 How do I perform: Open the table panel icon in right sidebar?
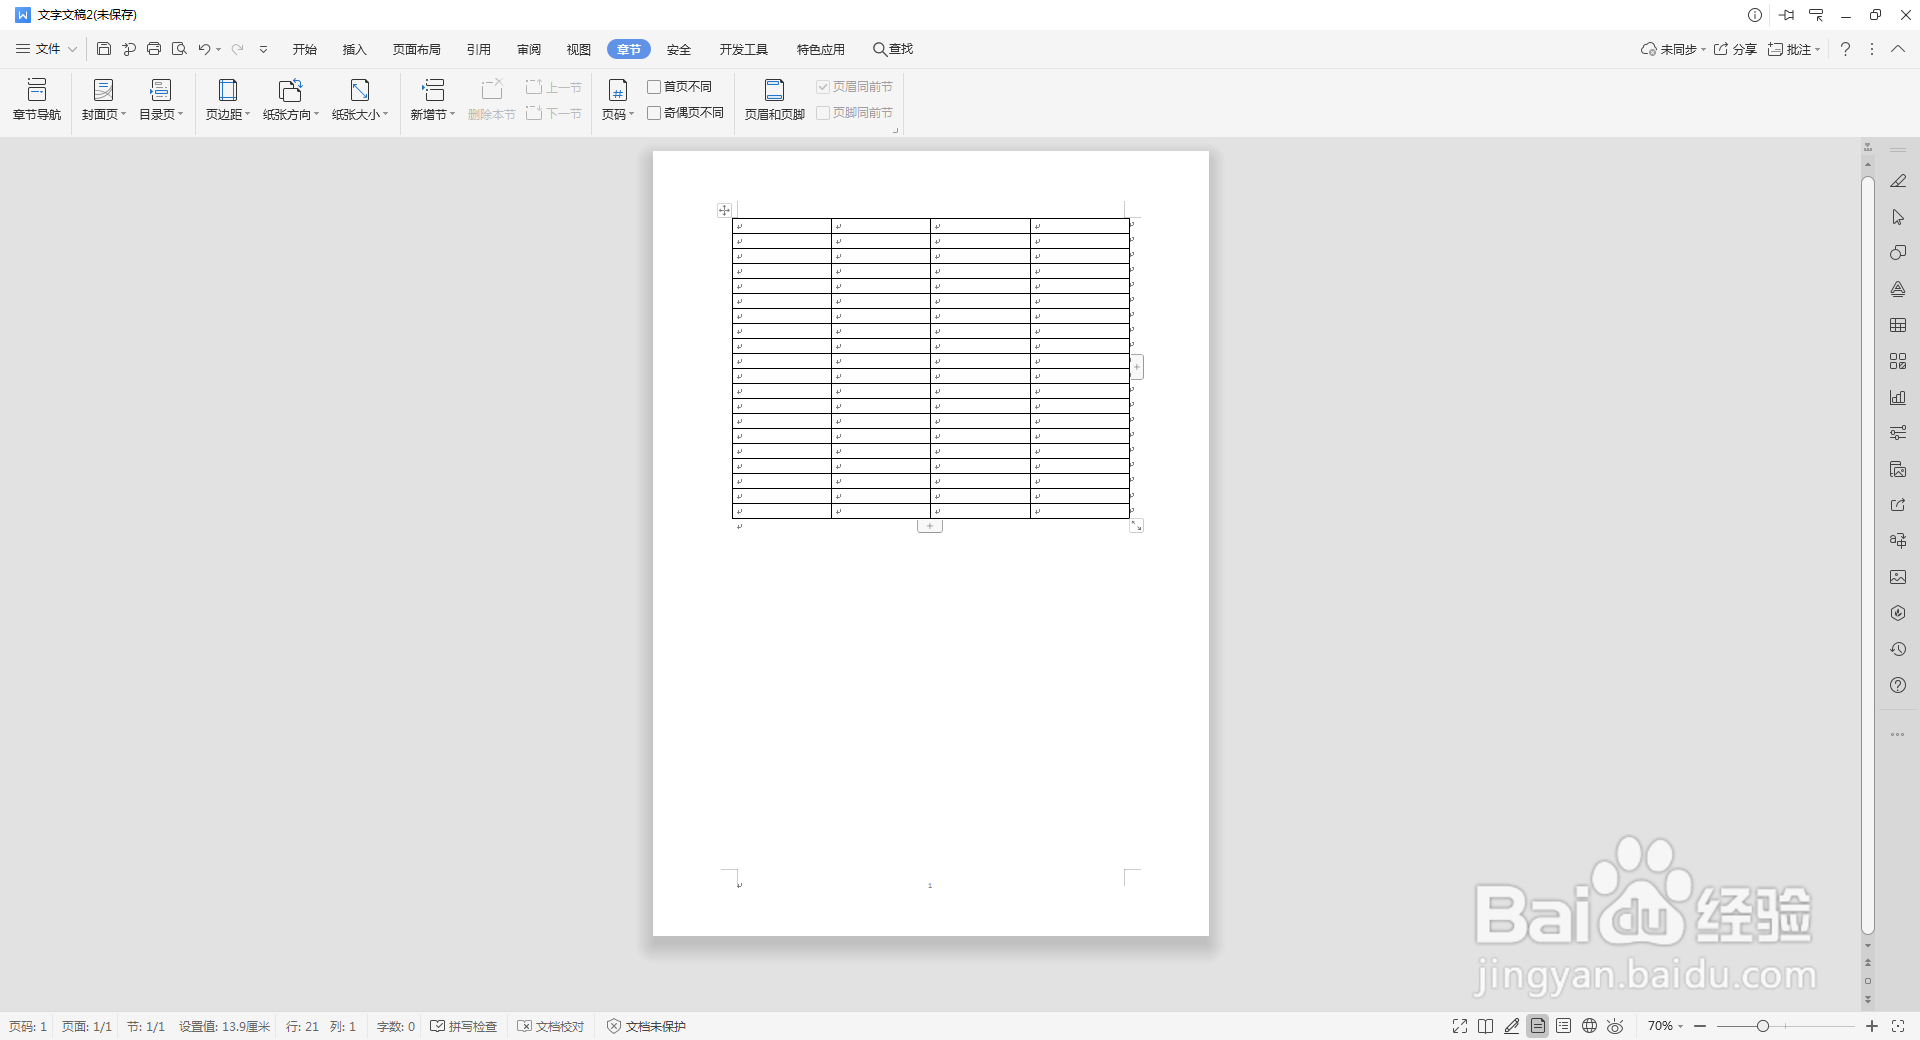point(1898,325)
